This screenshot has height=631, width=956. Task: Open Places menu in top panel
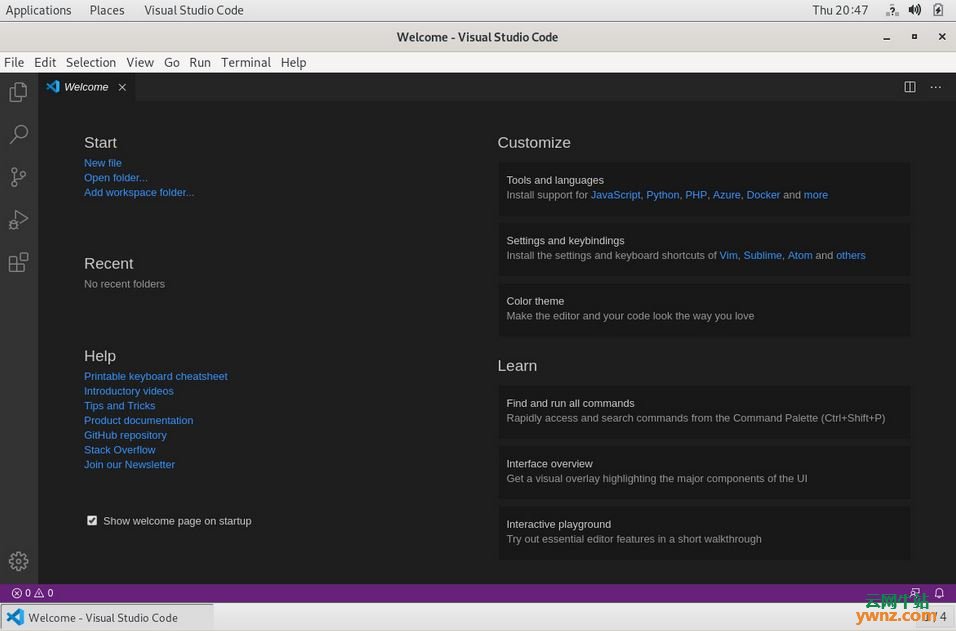tap(107, 10)
